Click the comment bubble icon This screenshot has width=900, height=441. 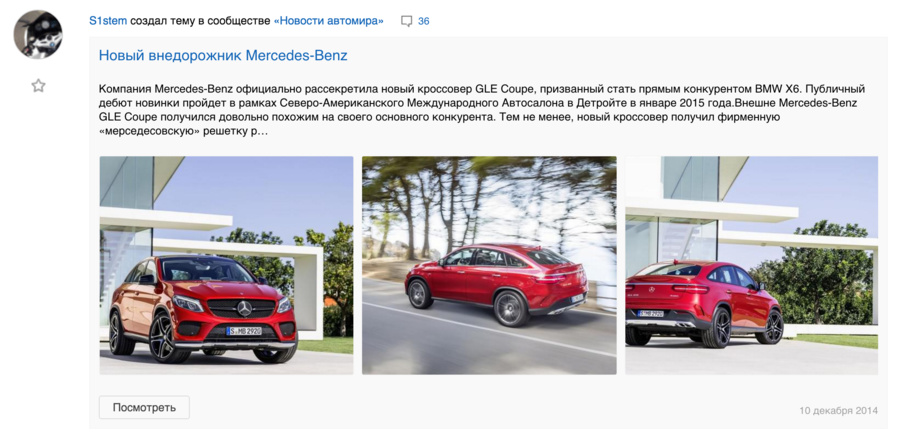(x=406, y=22)
